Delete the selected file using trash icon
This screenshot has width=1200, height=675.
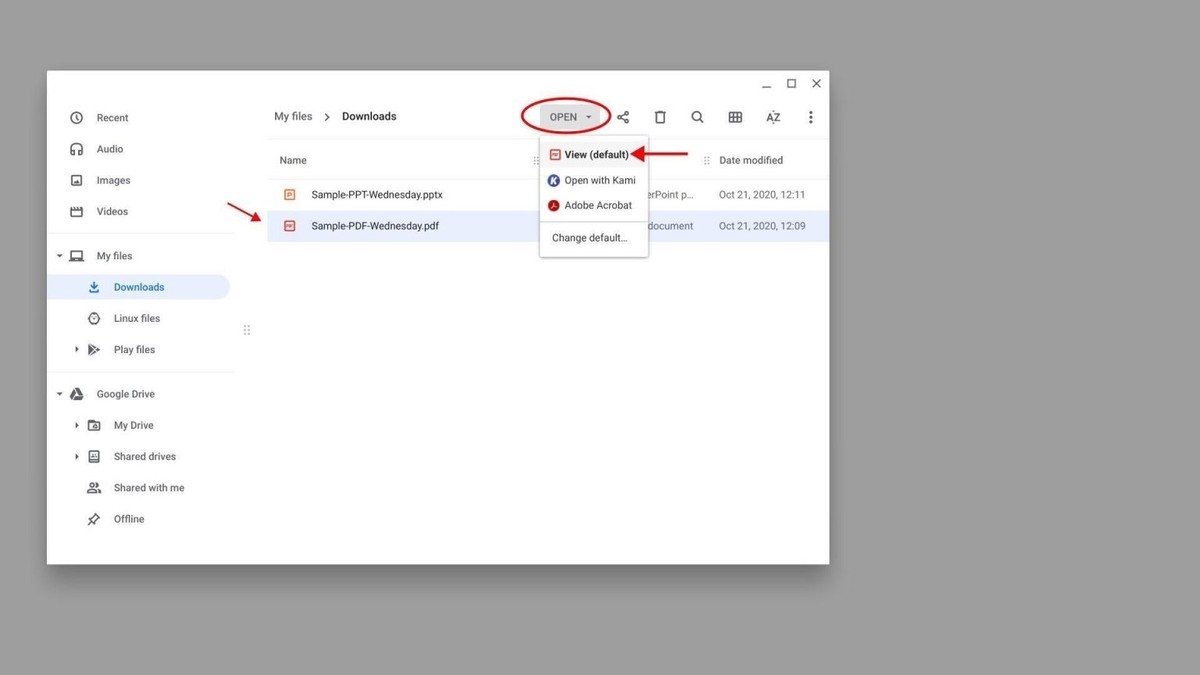click(660, 117)
